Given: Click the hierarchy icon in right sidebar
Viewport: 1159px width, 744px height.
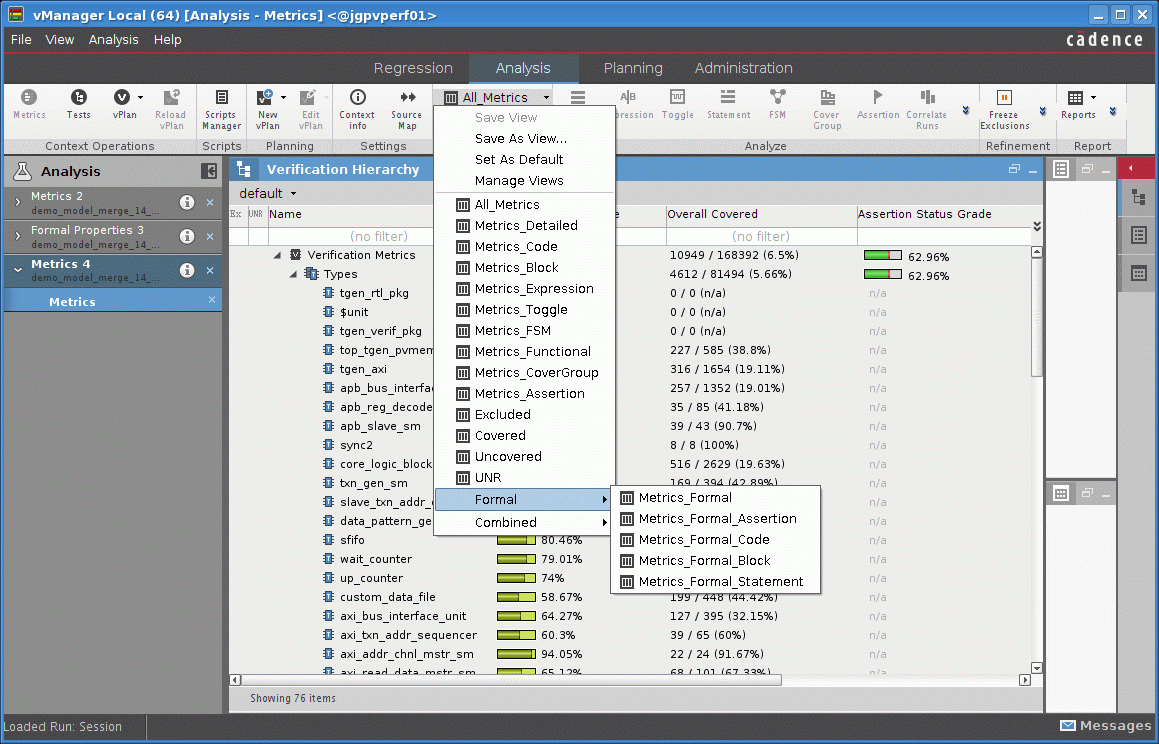Looking at the screenshot, I should point(1138,197).
